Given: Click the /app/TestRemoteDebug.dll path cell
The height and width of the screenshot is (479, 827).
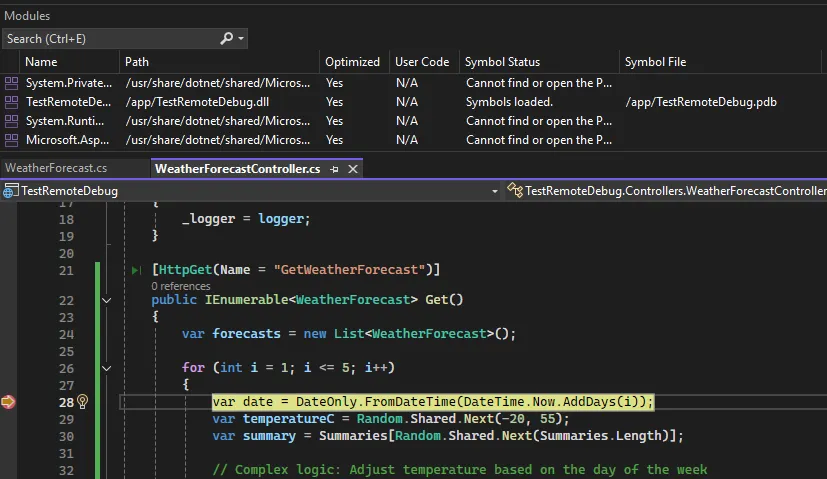Looking at the screenshot, I should 197,102.
